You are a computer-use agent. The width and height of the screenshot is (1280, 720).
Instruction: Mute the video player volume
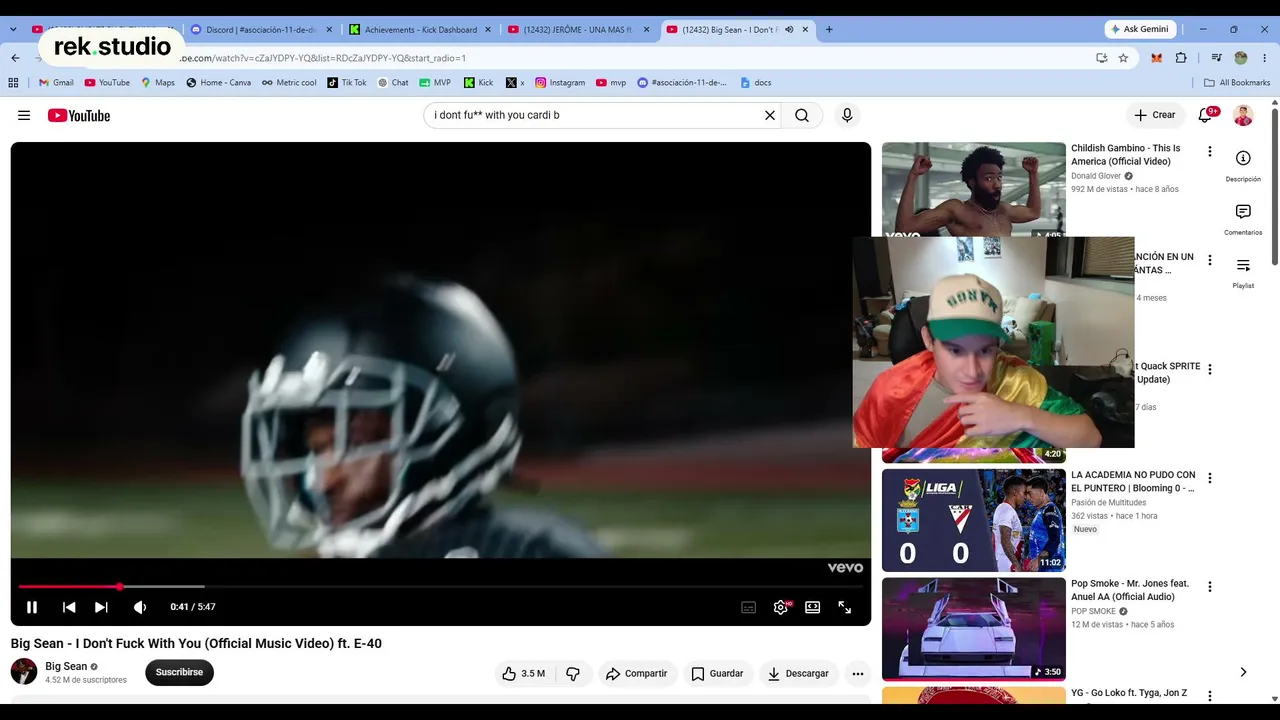(x=140, y=607)
